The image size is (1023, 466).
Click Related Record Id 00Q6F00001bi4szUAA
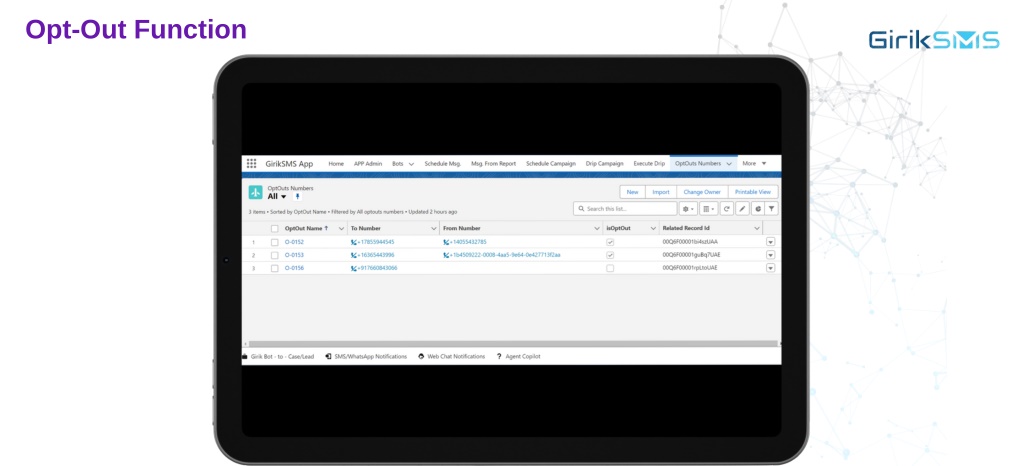(x=690, y=242)
